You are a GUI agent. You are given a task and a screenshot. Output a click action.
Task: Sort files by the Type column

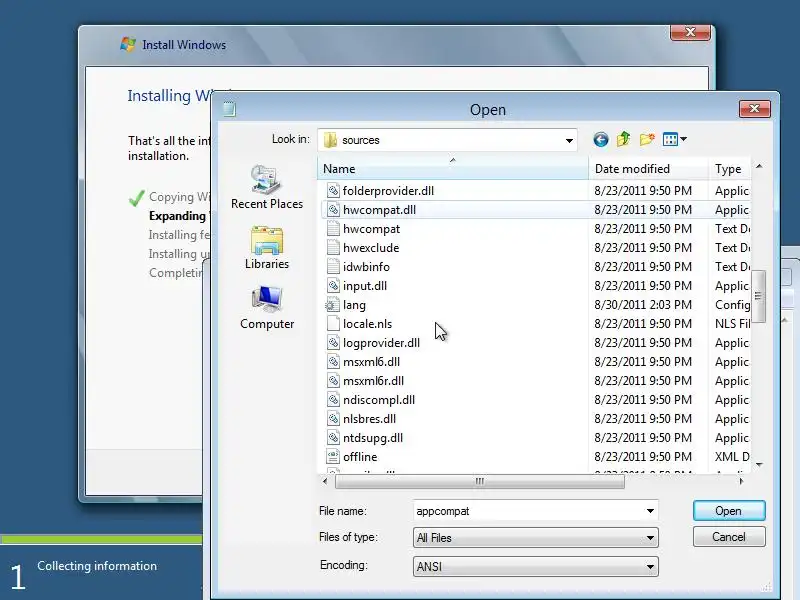tap(730, 169)
